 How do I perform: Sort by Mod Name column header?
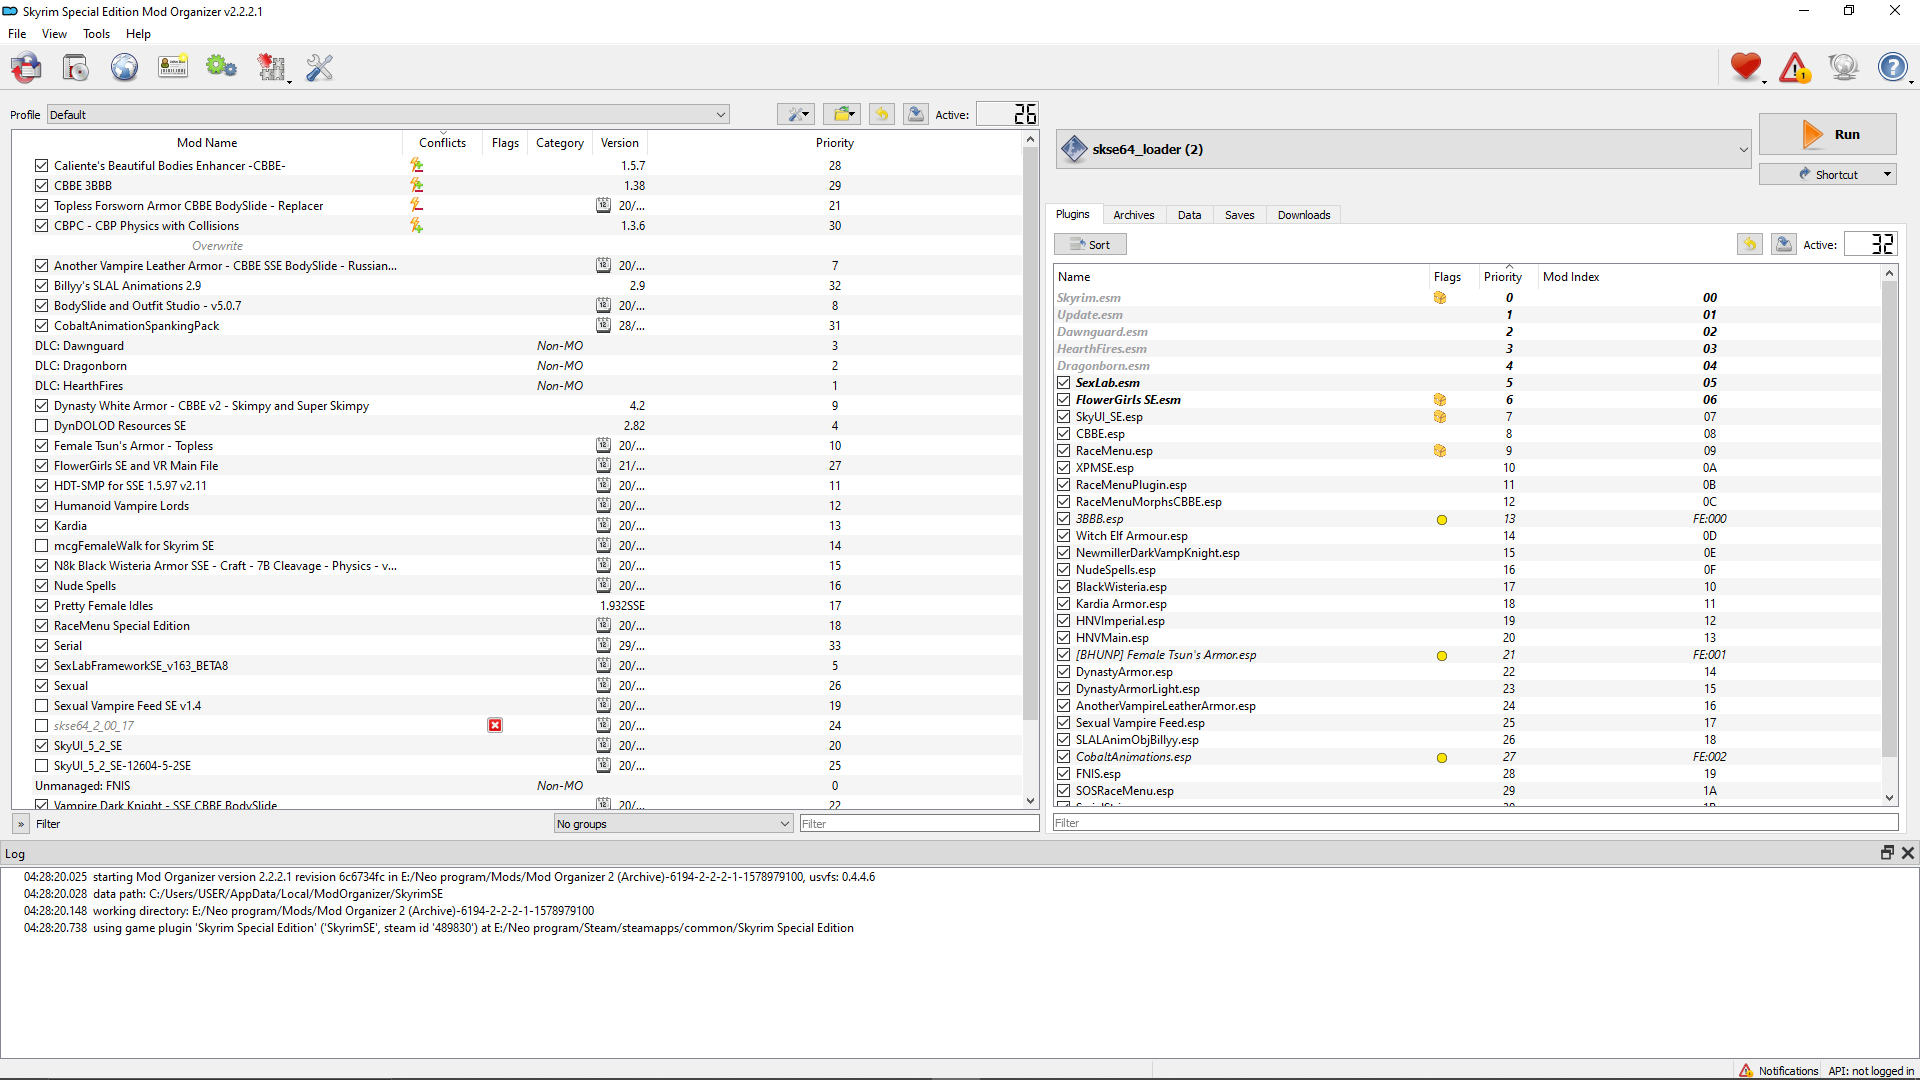207,142
